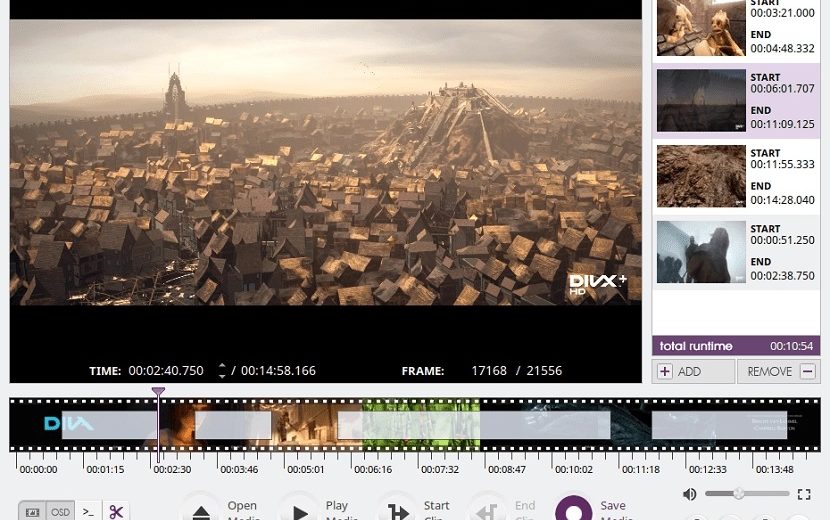Click the plus icon beside ADD
The width and height of the screenshot is (830, 520).
point(665,371)
